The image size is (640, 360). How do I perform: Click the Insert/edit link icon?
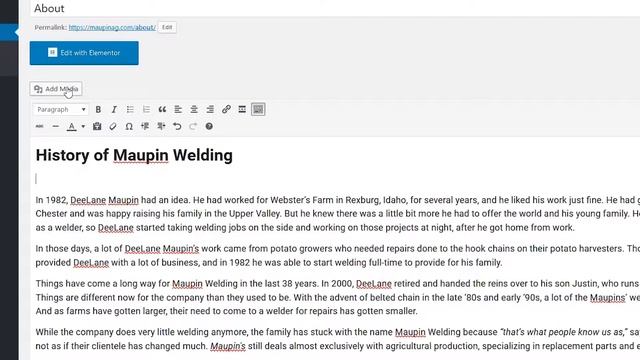pos(226,109)
